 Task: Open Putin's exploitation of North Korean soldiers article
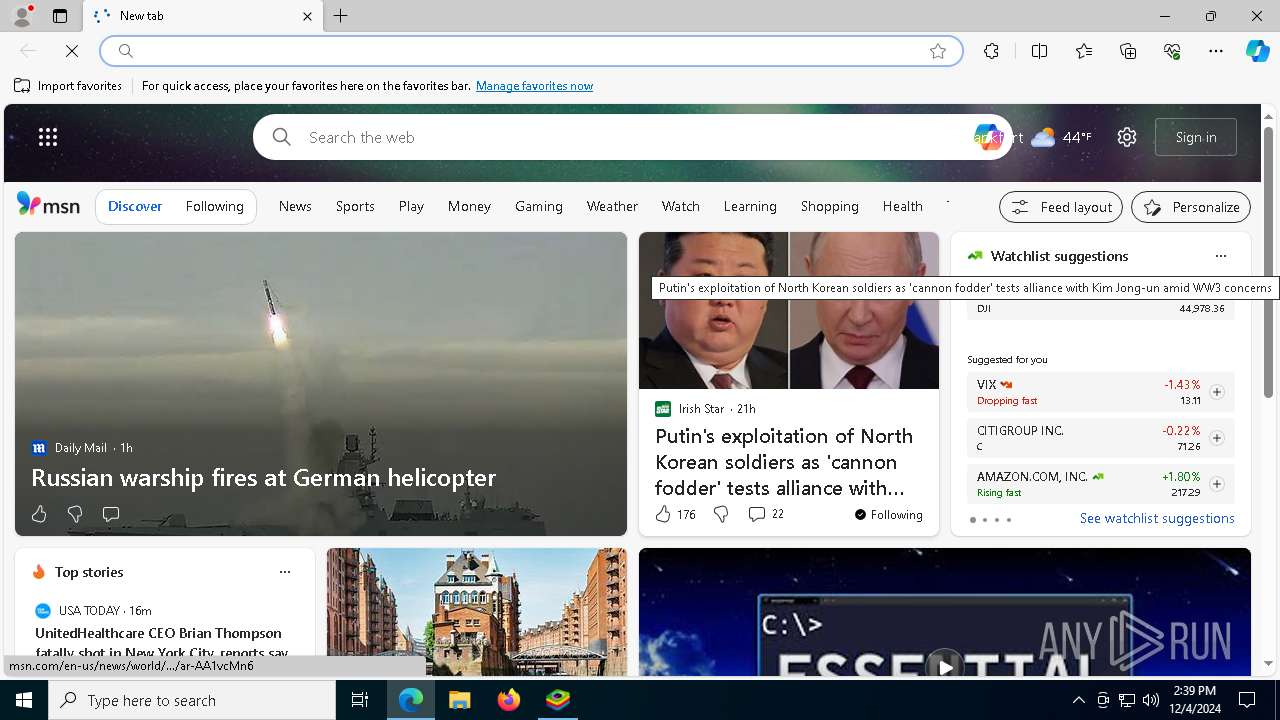(784, 462)
